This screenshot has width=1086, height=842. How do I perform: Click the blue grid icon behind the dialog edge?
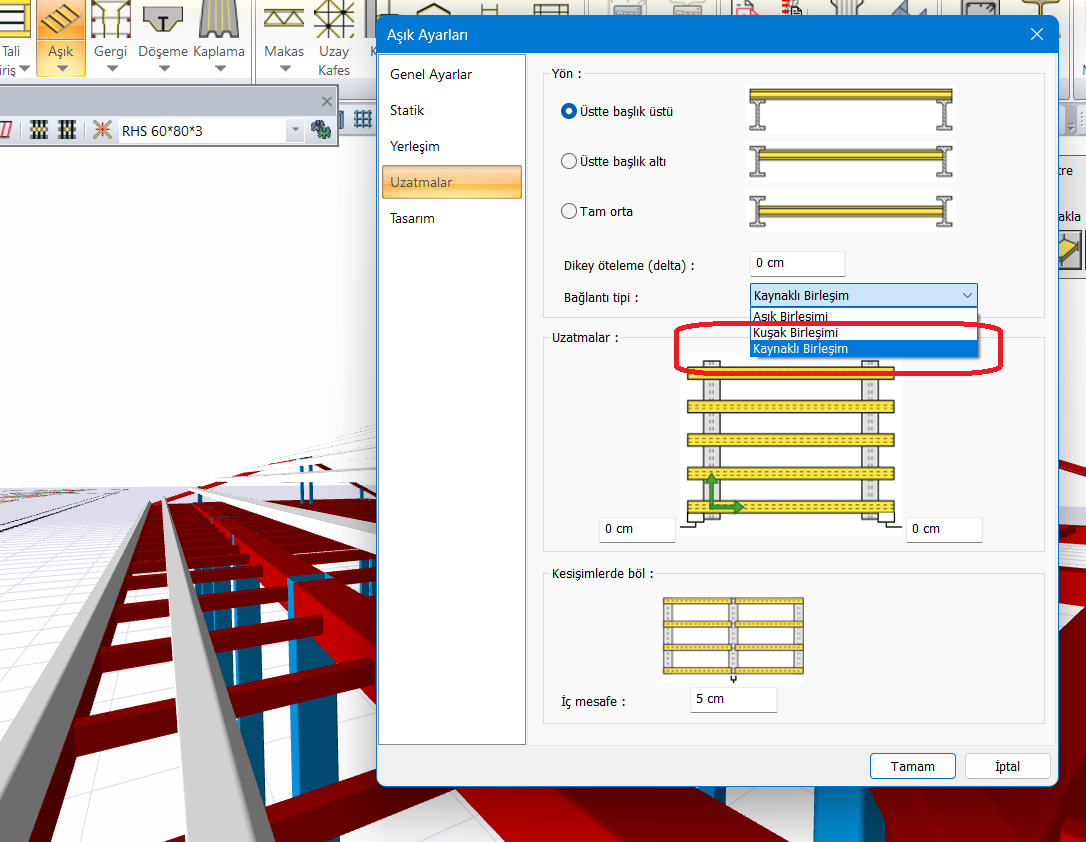click(x=363, y=119)
